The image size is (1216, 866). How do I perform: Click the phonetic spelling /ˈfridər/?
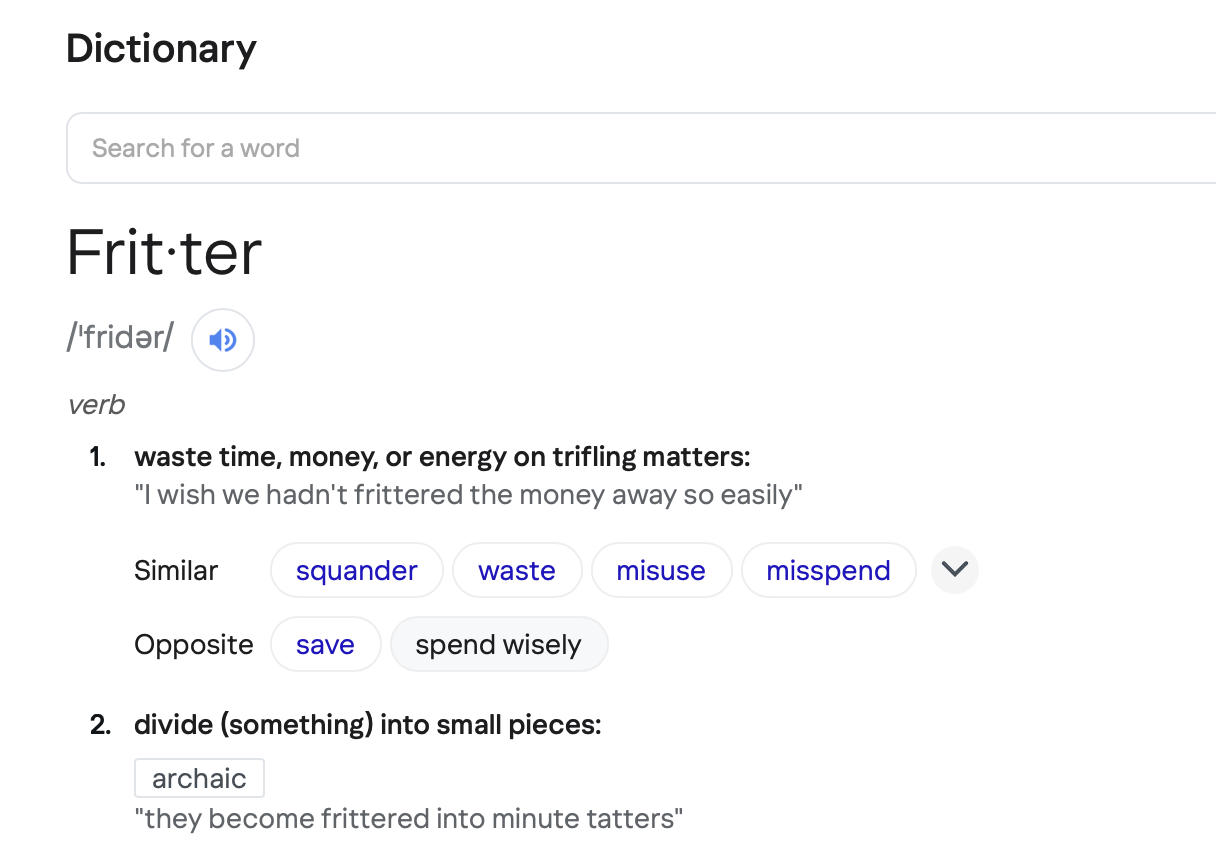120,339
